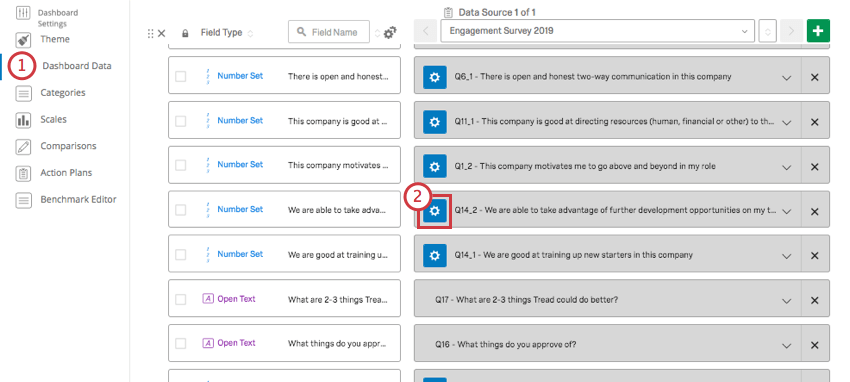The height and width of the screenshot is (382, 850).
Task: Expand the Q14_1 source field dropdown
Action: point(787,256)
